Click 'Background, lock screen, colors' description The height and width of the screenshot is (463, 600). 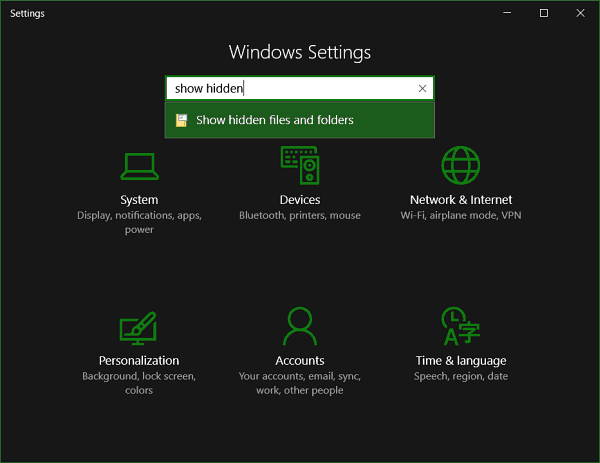tap(139, 383)
